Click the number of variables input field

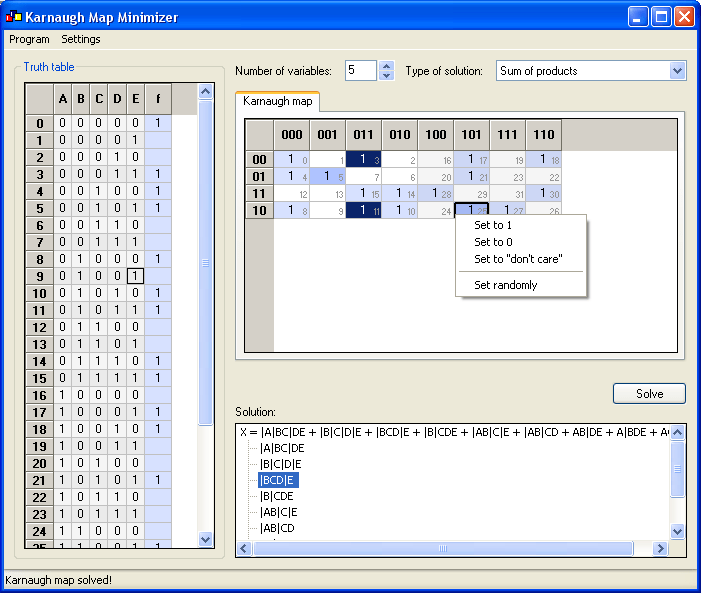click(360, 71)
